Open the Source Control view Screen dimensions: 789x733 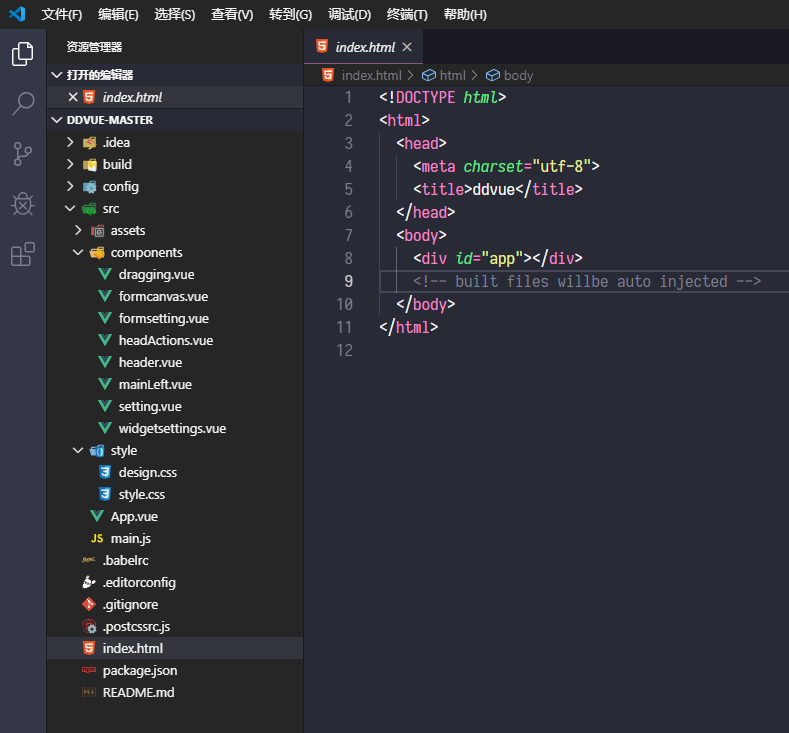click(23, 154)
